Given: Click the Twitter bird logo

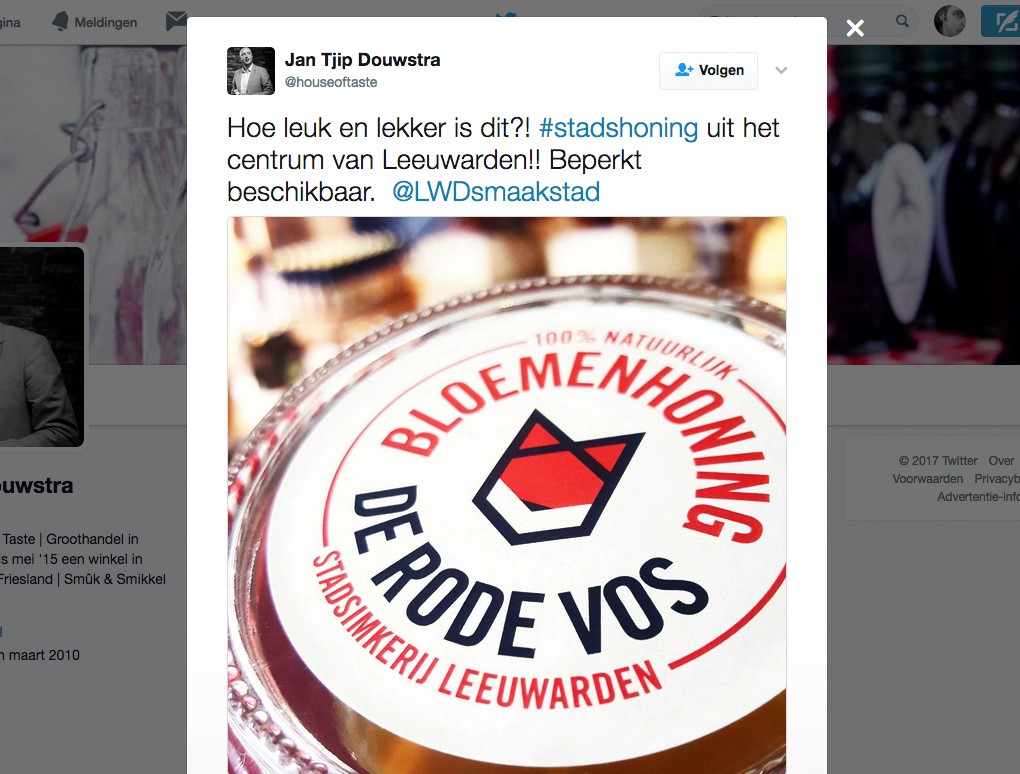Looking at the screenshot, I should point(506,14).
